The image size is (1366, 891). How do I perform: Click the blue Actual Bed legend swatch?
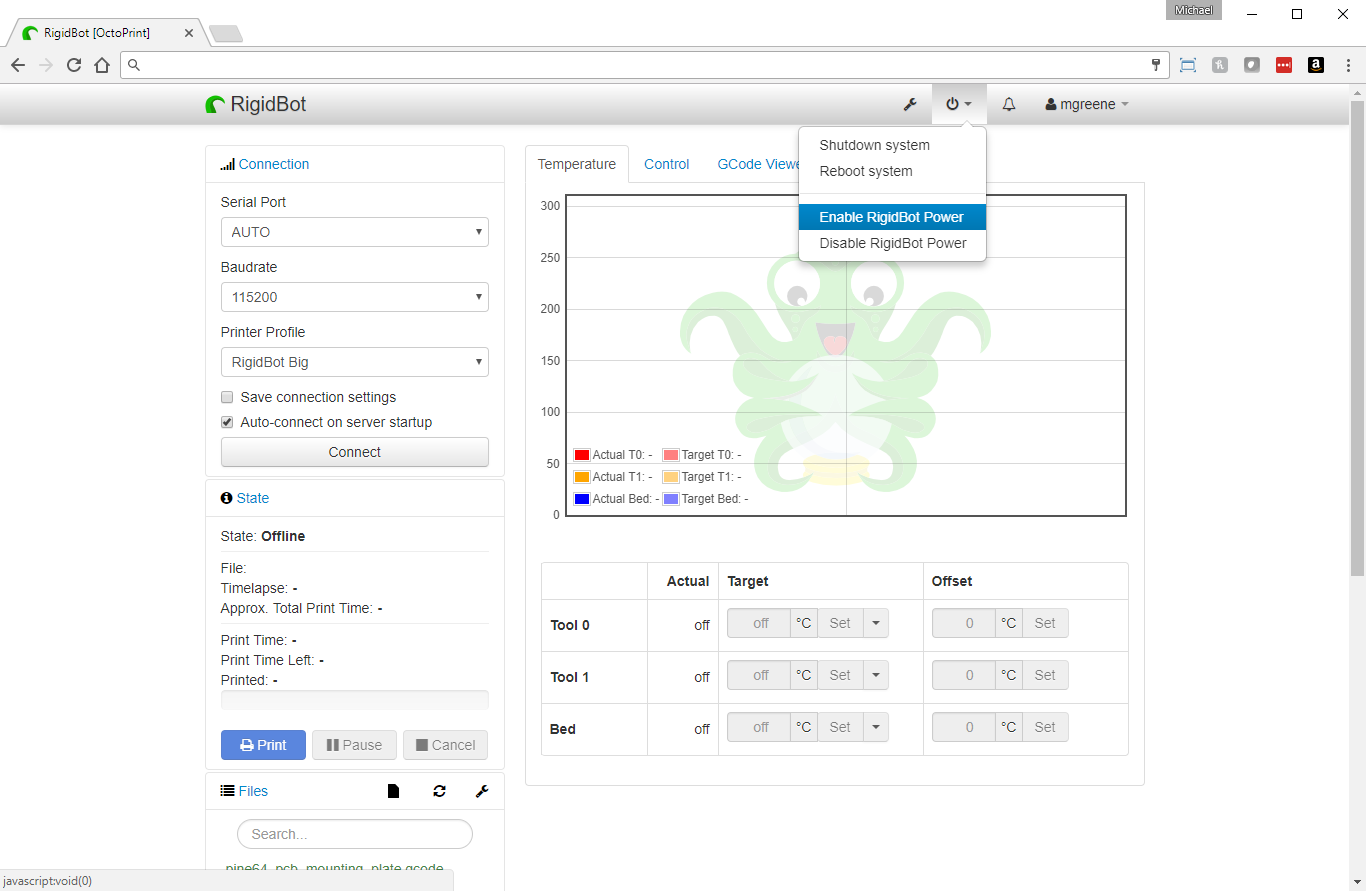pyautogui.click(x=582, y=499)
